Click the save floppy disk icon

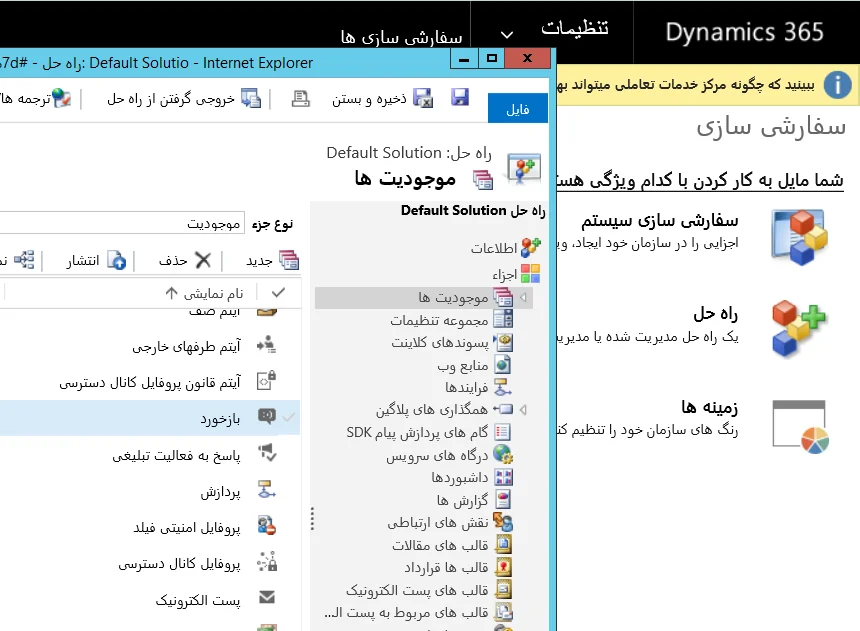tap(460, 97)
